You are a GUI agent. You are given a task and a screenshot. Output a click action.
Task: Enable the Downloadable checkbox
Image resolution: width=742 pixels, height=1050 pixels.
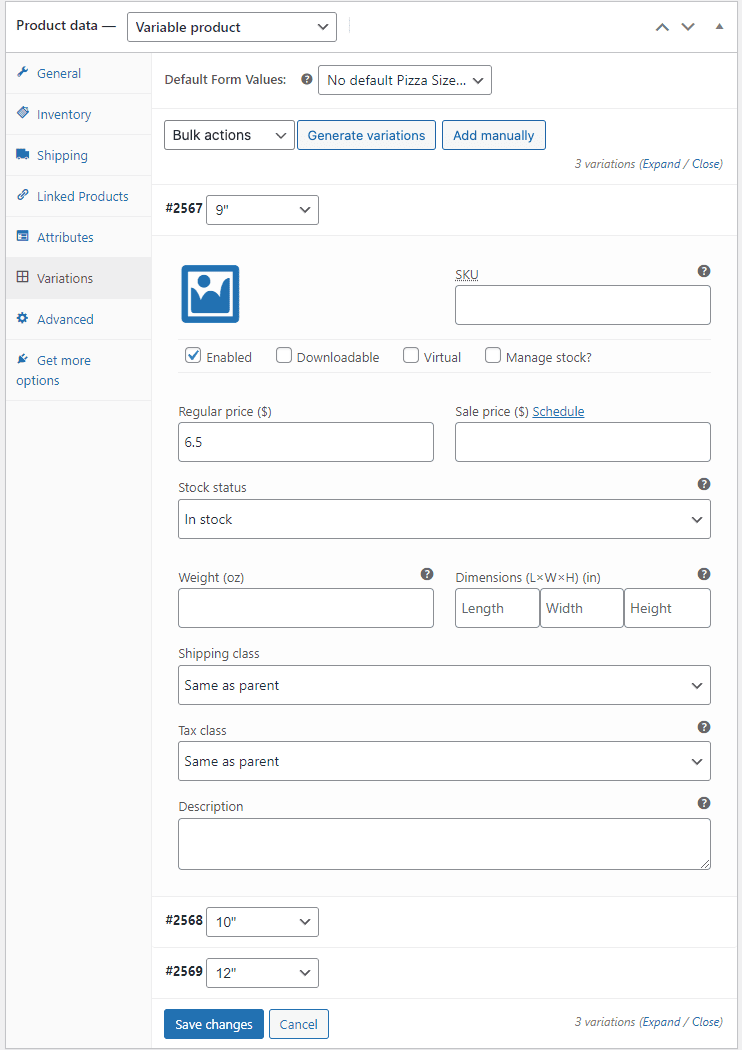pyautogui.click(x=284, y=355)
